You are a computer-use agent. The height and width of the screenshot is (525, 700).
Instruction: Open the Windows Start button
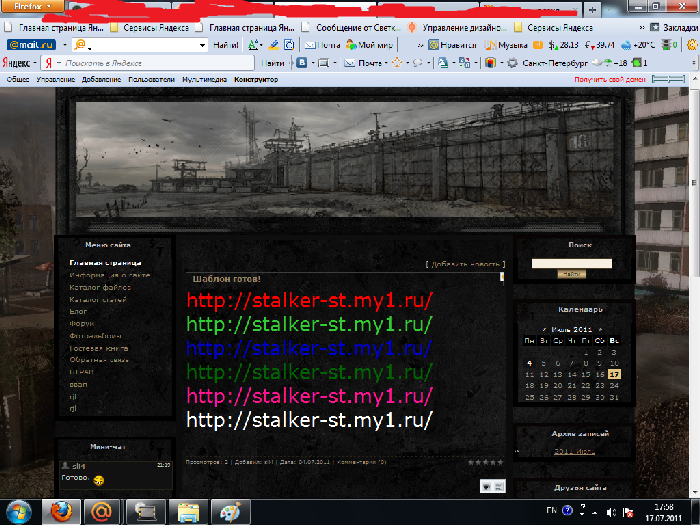[18, 512]
